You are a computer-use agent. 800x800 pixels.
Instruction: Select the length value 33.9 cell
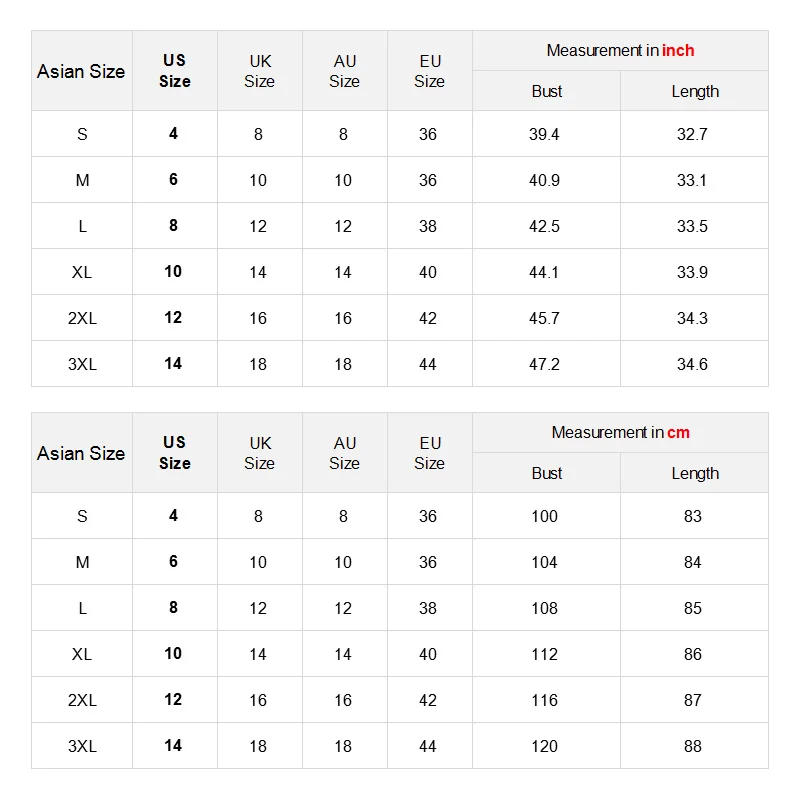pyautogui.click(x=693, y=272)
